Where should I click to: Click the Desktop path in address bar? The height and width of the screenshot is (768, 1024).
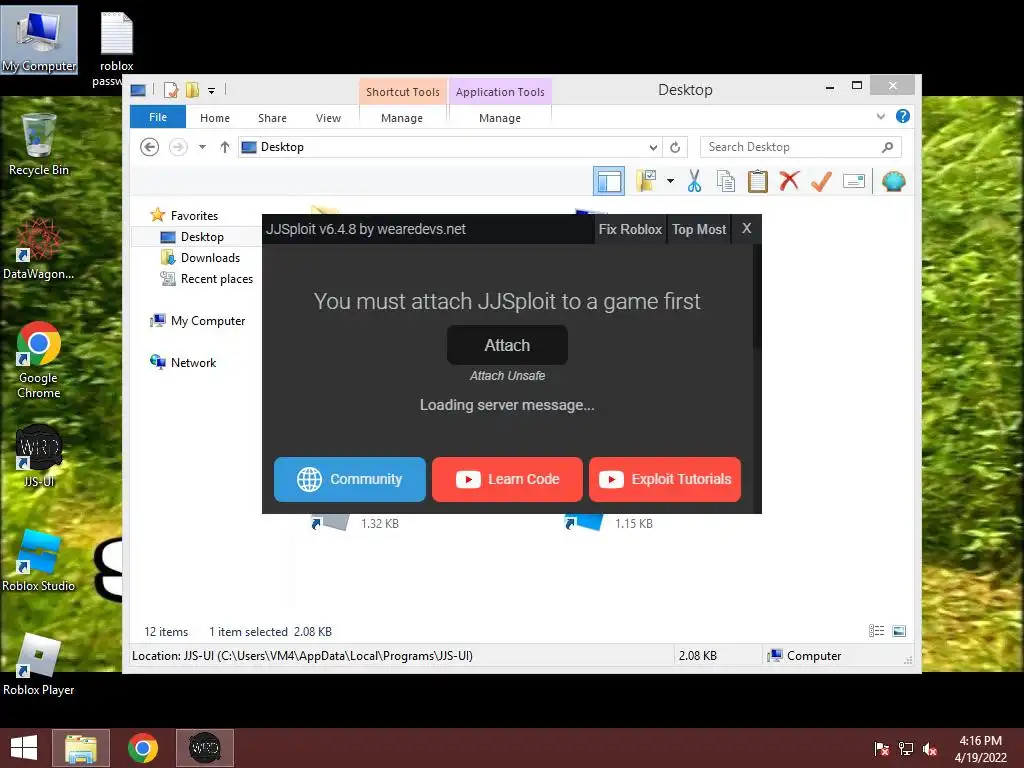(282, 147)
